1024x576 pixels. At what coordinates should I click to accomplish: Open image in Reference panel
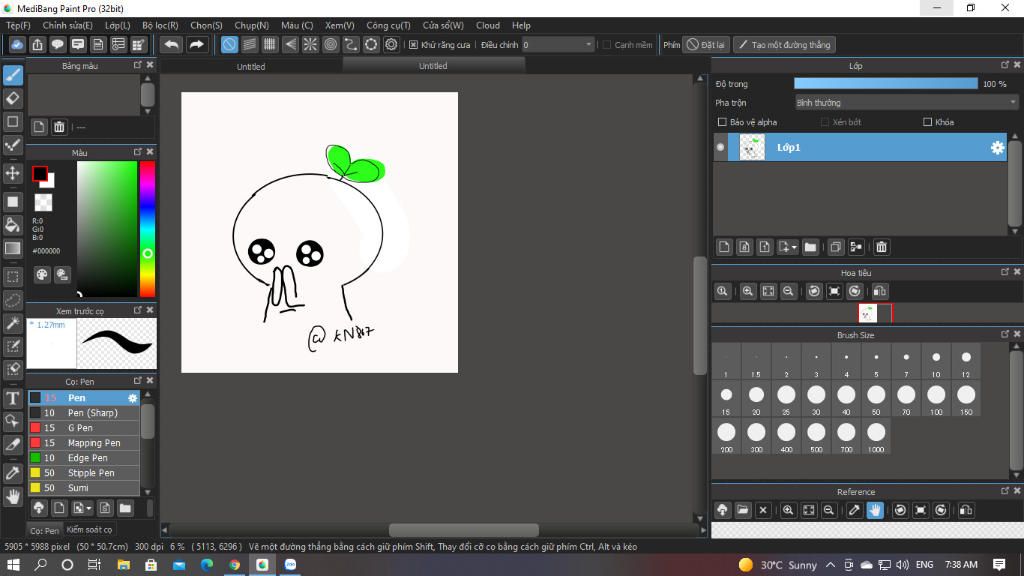click(743, 510)
